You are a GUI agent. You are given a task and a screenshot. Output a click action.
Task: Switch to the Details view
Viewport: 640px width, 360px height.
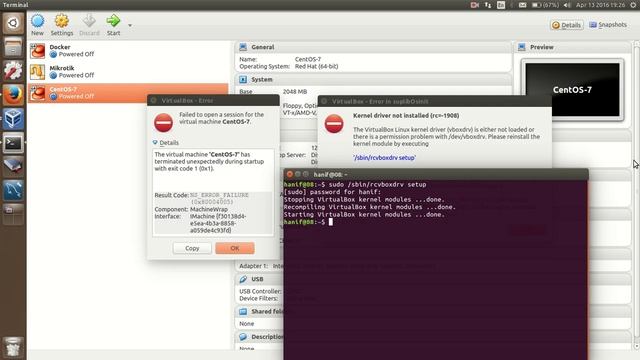coord(567,25)
